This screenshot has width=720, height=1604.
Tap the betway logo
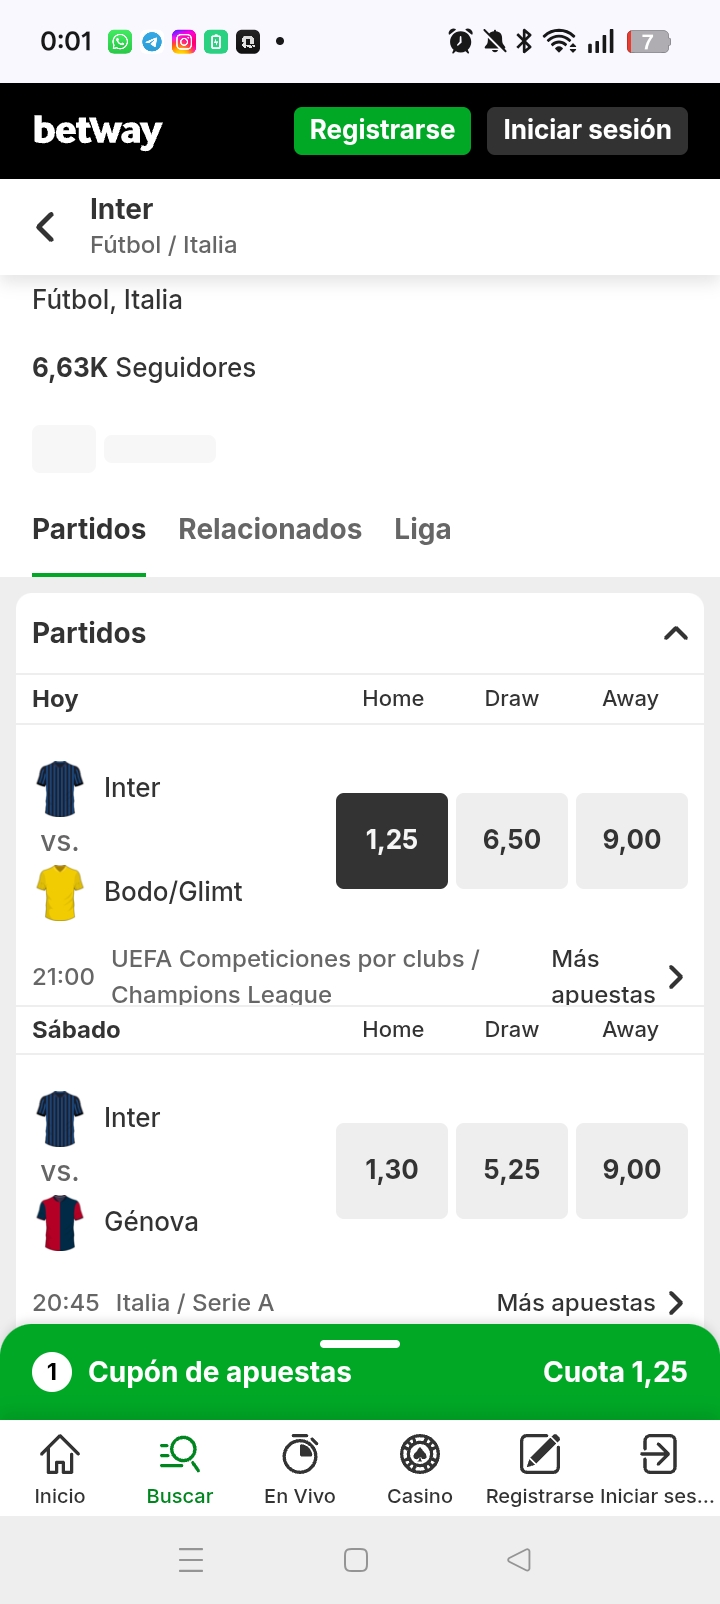pos(98,131)
